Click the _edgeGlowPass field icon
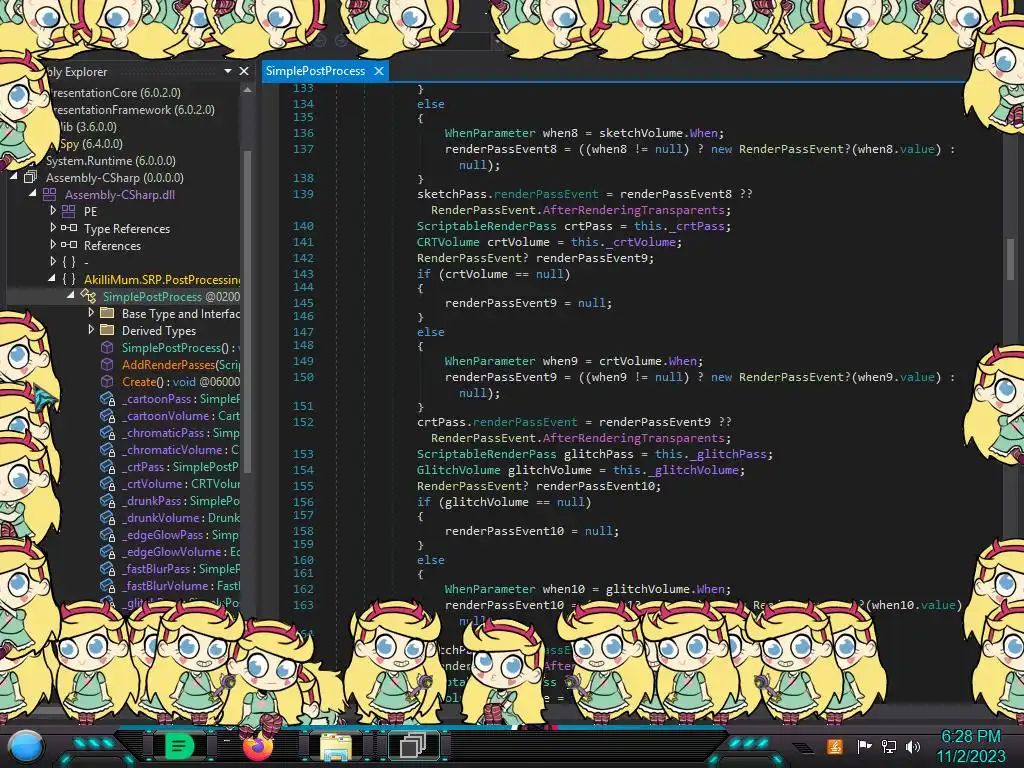This screenshot has height=768, width=1024. coord(108,535)
